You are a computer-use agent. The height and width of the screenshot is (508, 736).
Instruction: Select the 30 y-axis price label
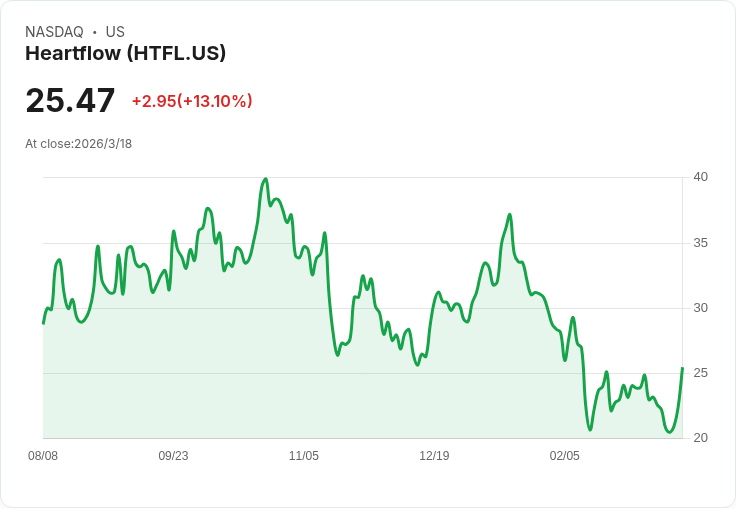(x=700, y=308)
